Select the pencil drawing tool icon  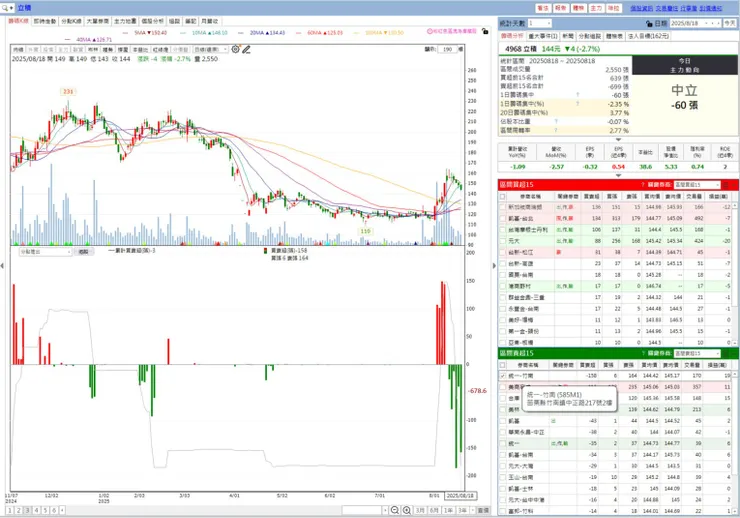coord(246,49)
